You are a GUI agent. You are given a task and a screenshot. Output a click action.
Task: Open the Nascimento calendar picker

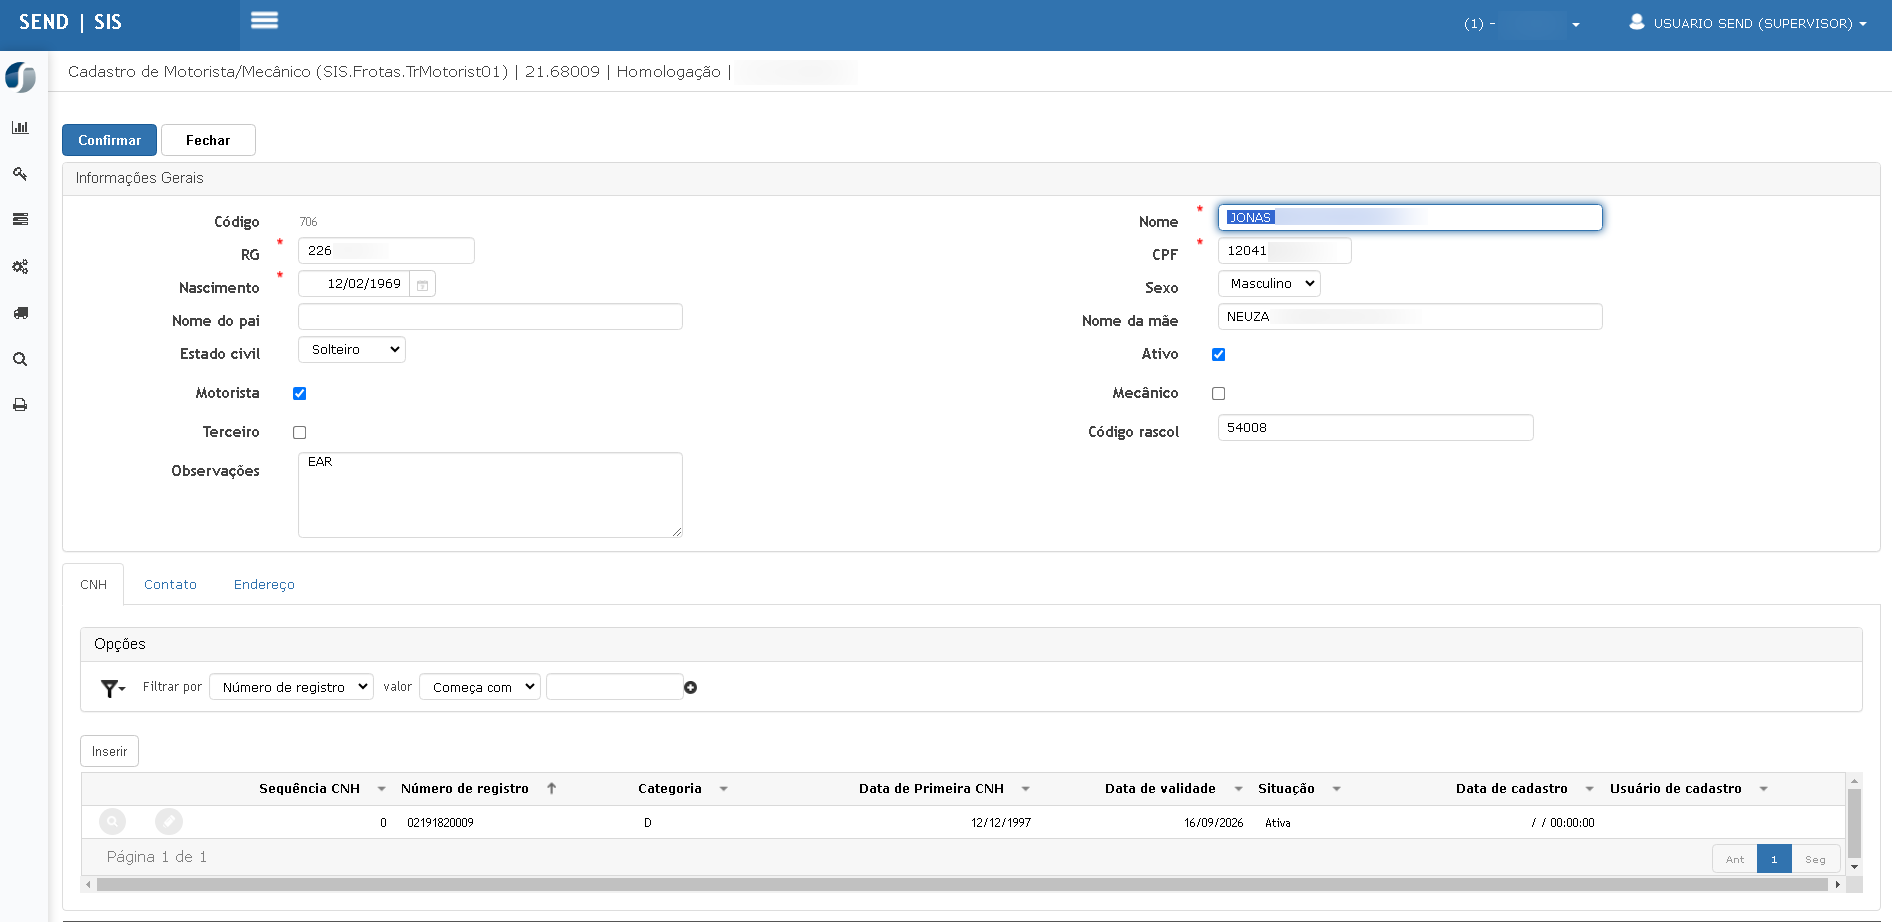(x=422, y=285)
